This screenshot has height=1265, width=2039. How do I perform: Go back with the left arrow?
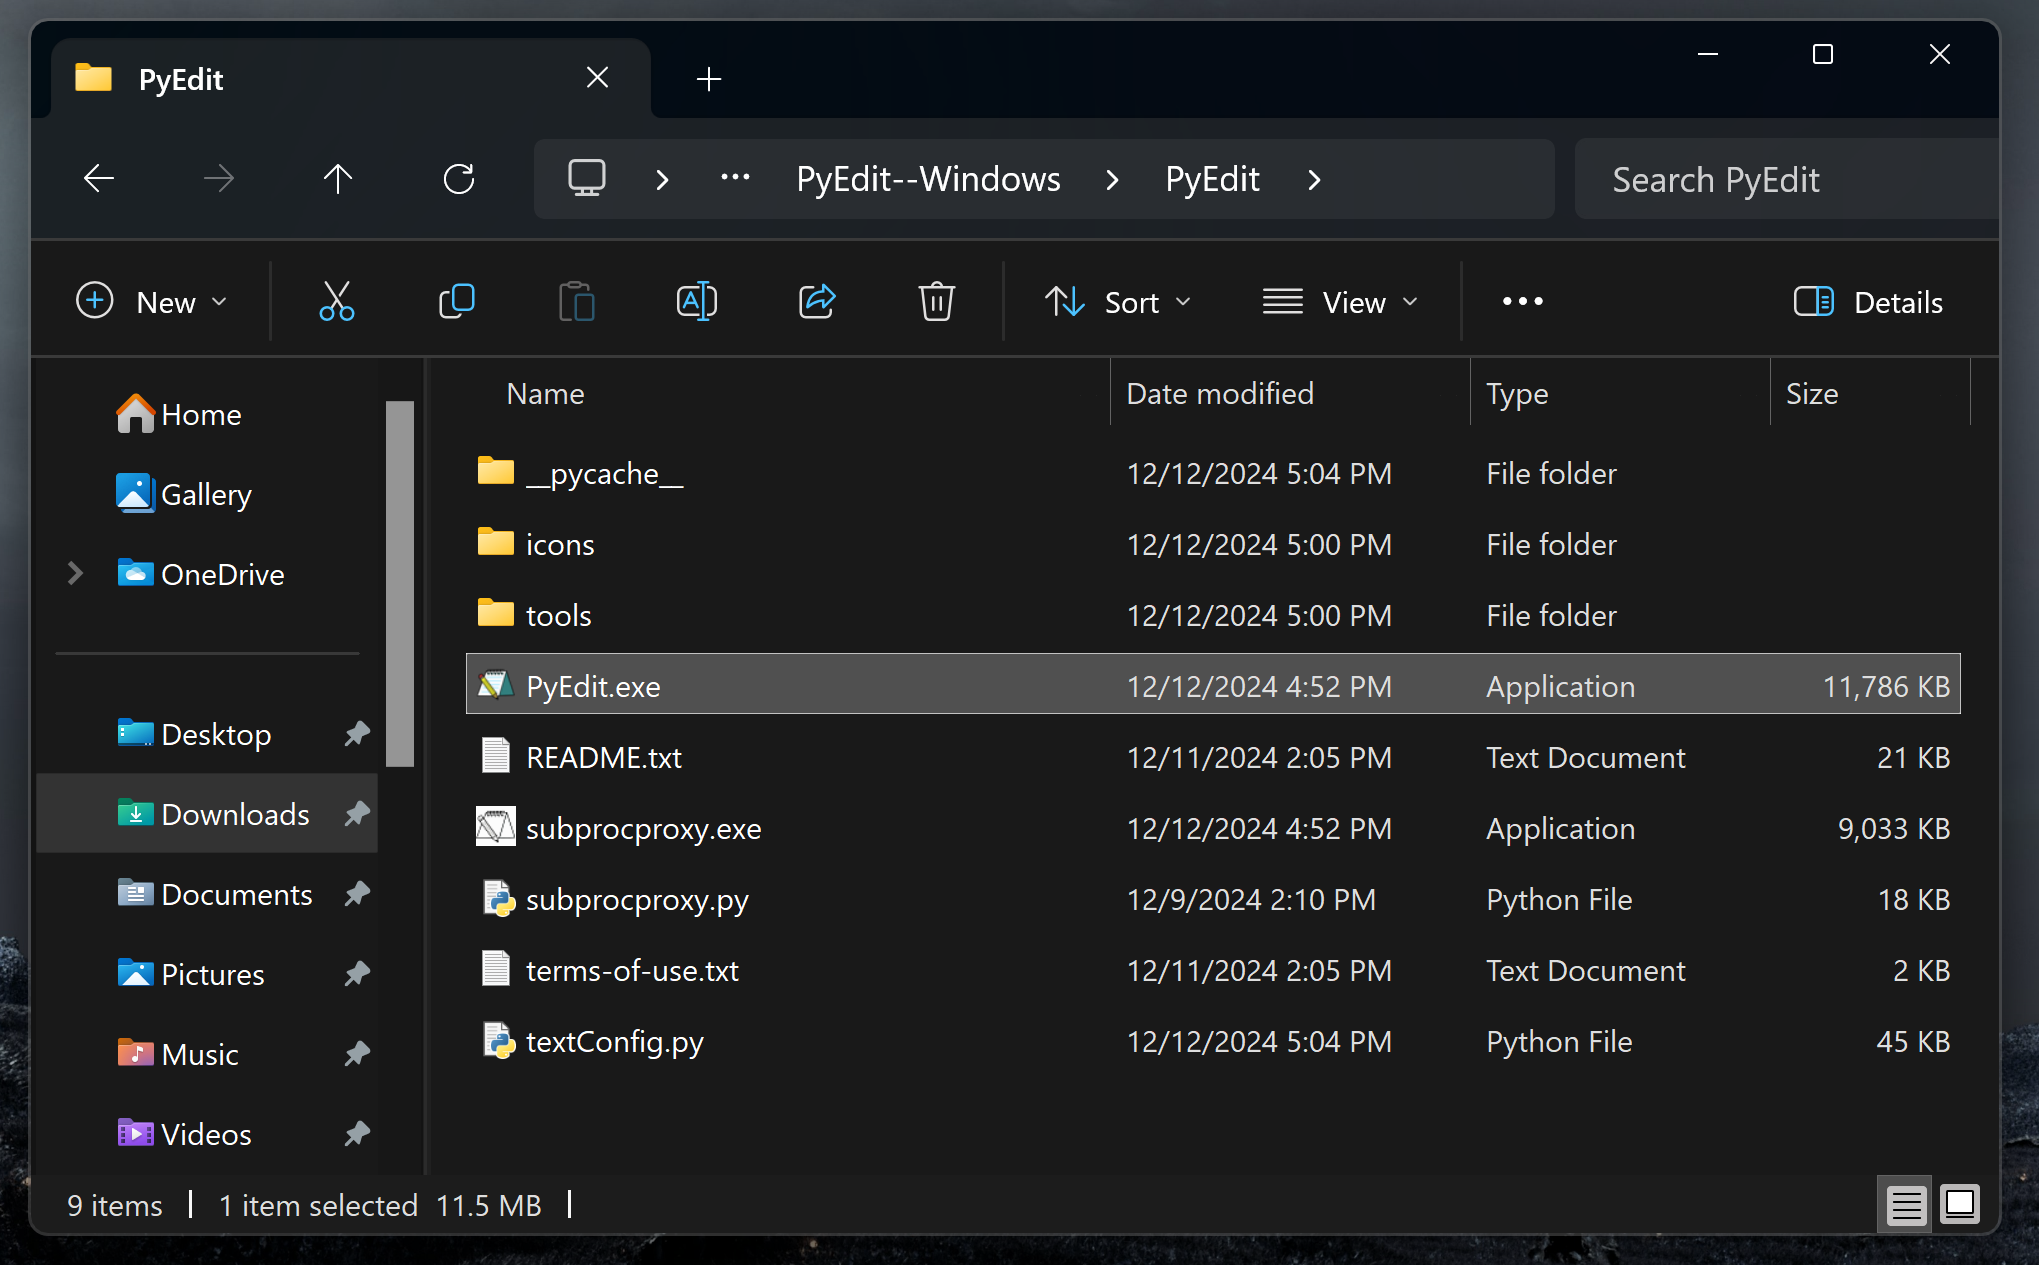pyautogui.click(x=99, y=179)
